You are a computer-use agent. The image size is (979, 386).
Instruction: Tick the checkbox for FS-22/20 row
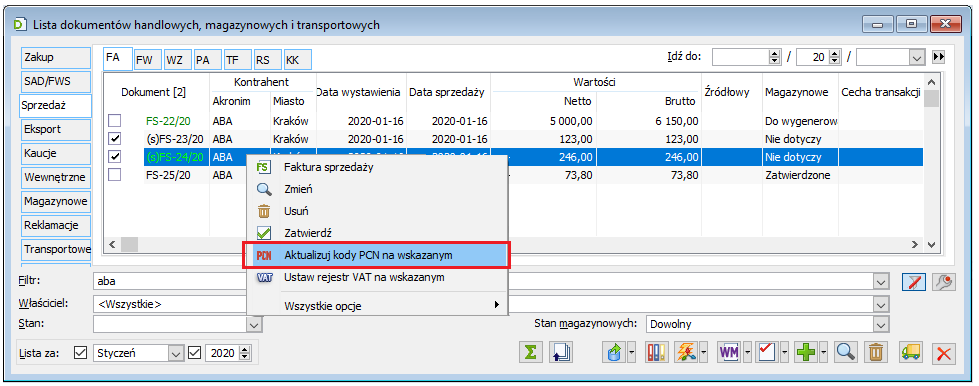115,121
